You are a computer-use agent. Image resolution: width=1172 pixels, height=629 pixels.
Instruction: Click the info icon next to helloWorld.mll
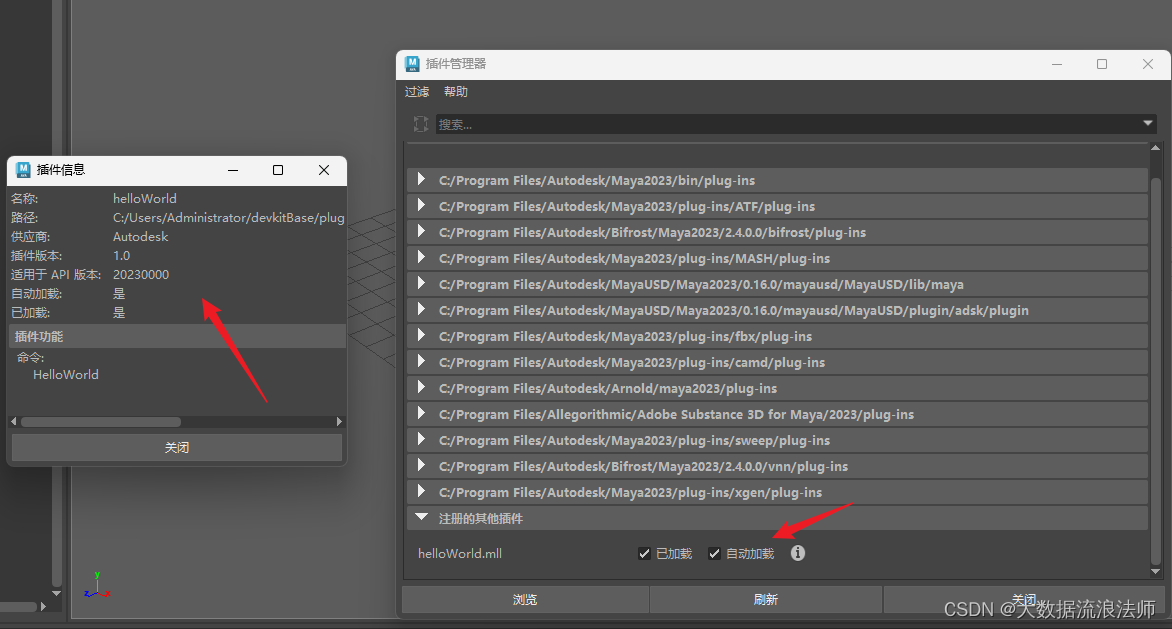click(x=798, y=553)
